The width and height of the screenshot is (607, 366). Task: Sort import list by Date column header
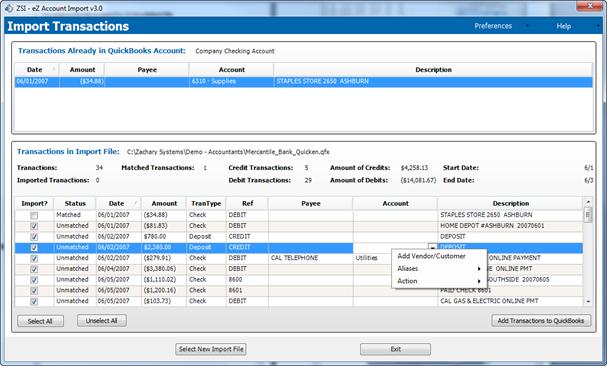pos(118,203)
